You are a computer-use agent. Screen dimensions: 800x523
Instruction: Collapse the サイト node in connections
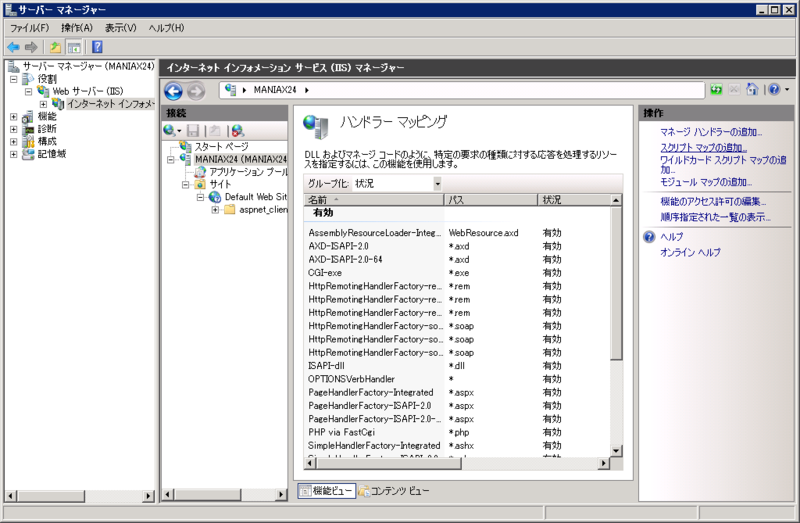[186, 185]
